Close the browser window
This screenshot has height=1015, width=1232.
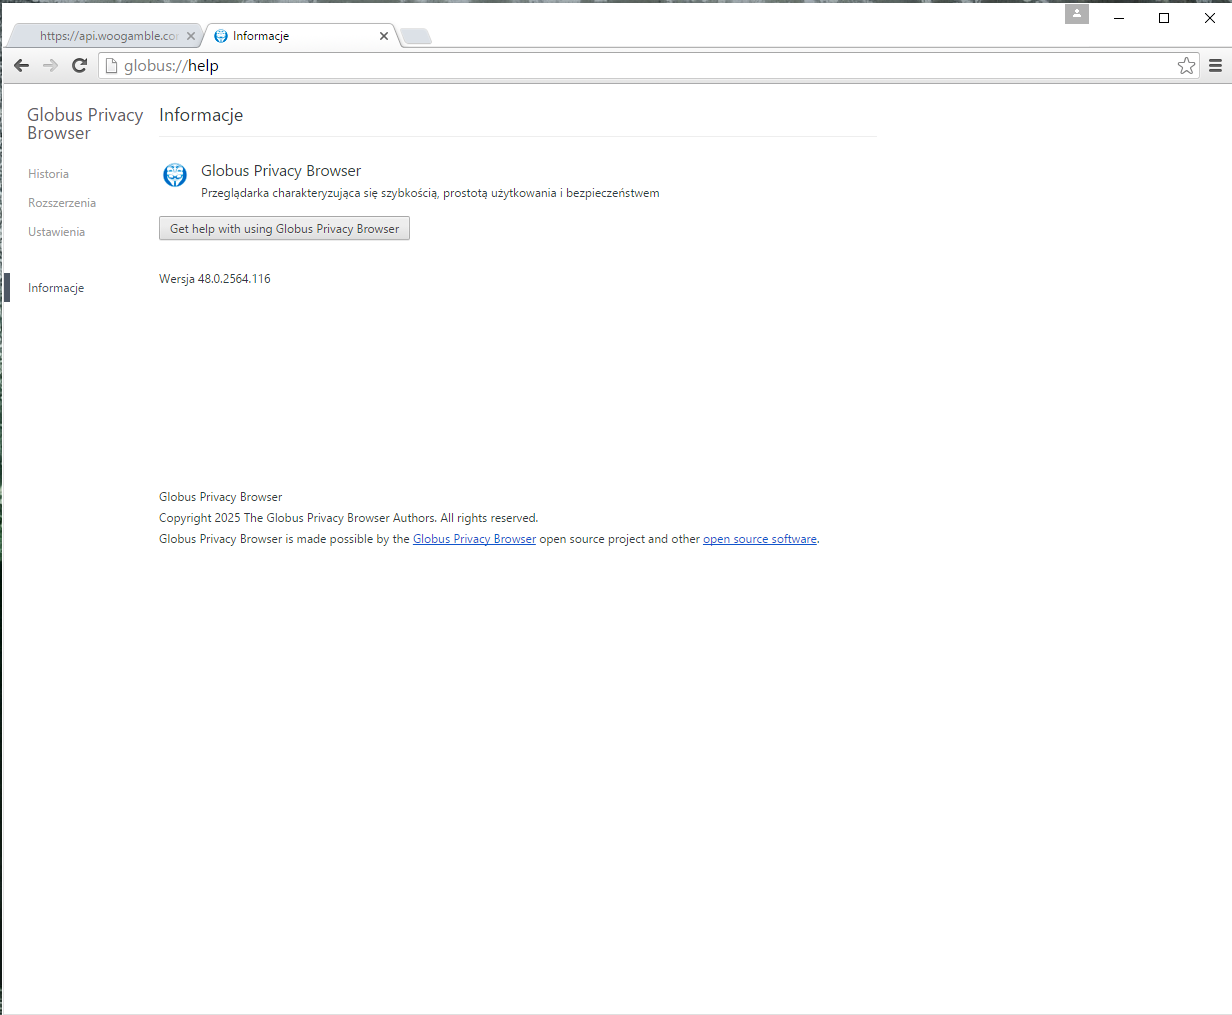pos(1209,18)
